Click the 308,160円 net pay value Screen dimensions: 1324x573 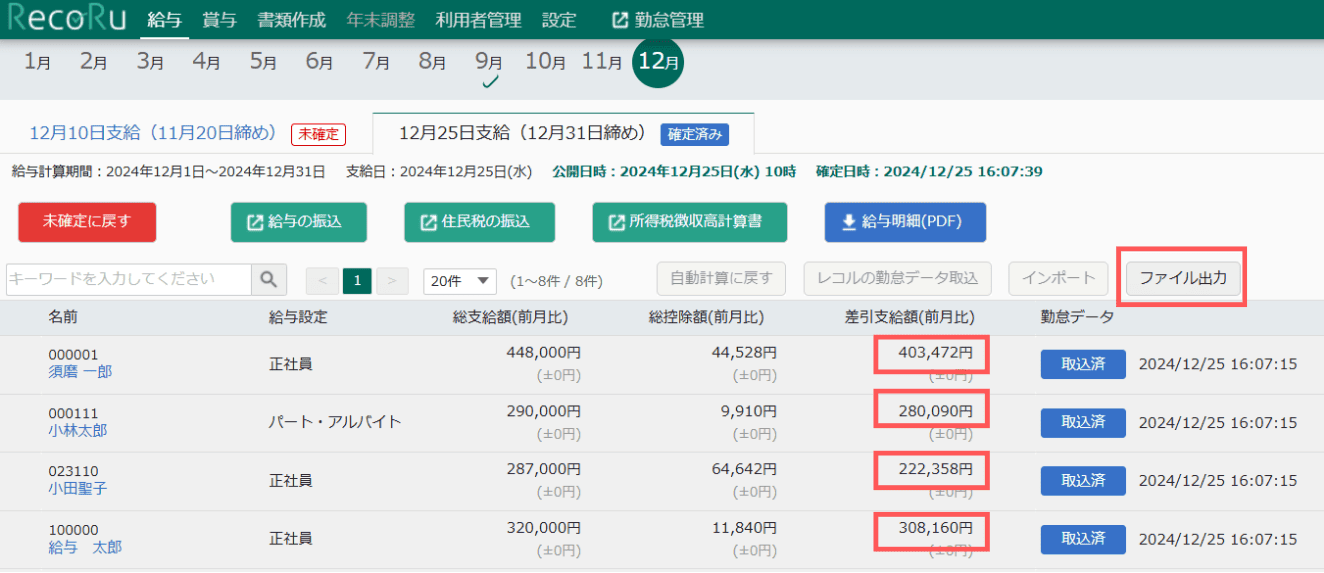pyautogui.click(x=935, y=528)
